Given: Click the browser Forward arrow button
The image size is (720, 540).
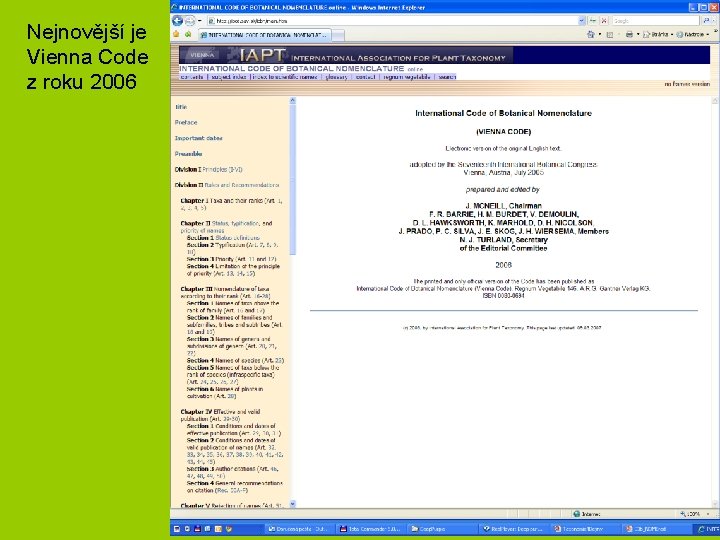Looking at the screenshot, I should coord(189,21).
